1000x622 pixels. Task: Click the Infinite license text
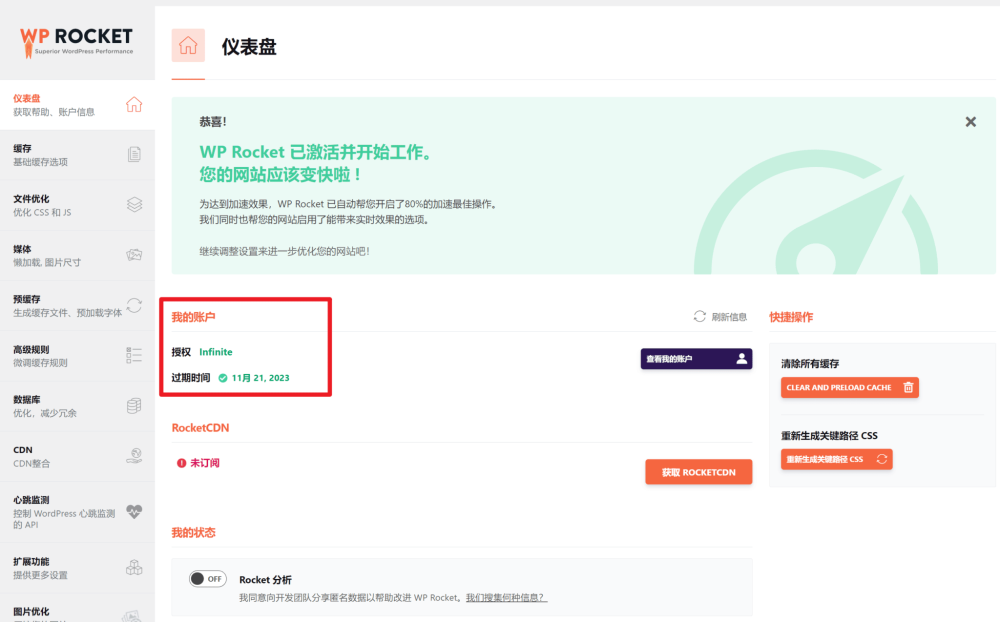click(216, 352)
